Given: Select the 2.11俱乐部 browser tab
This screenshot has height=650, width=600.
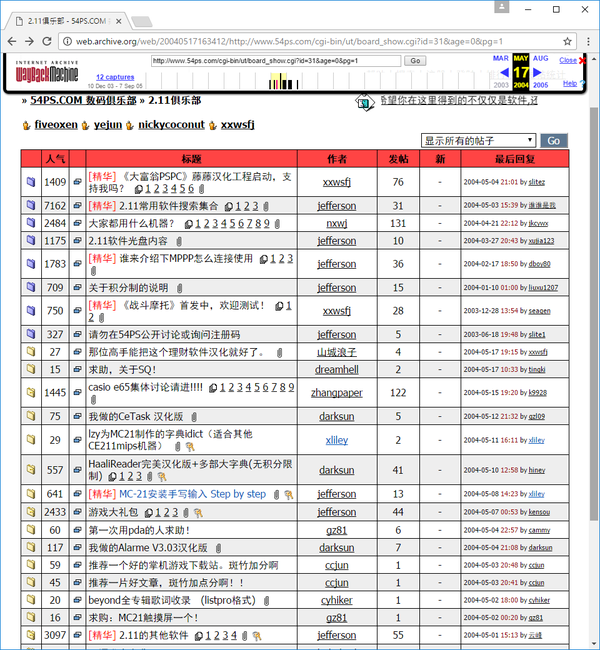Looking at the screenshot, I should pyautogui.click(x=68, y=21).
